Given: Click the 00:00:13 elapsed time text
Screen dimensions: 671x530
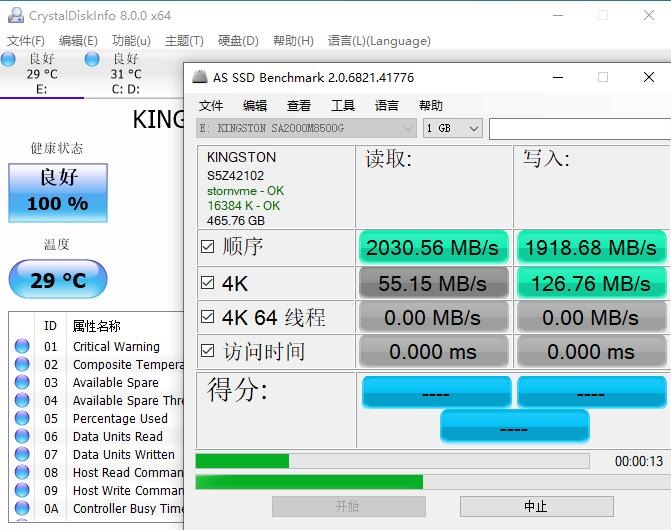Looking at the screenshot, I should (x=639, y=461).
